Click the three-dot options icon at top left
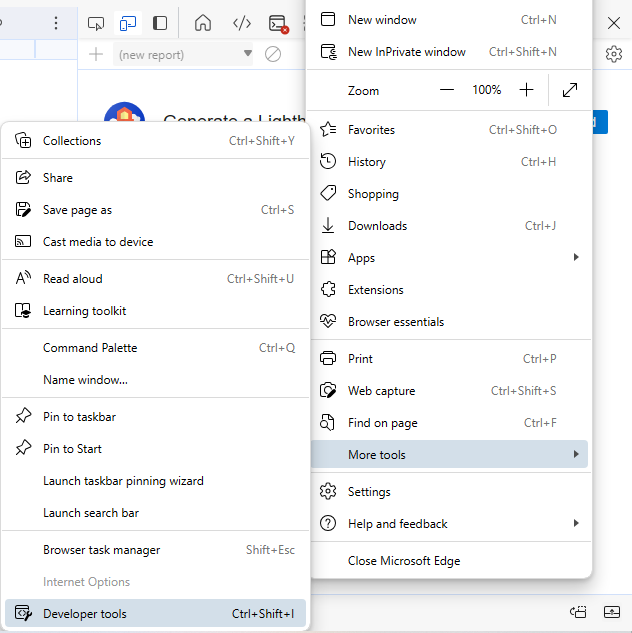 [x=56, y=23]
